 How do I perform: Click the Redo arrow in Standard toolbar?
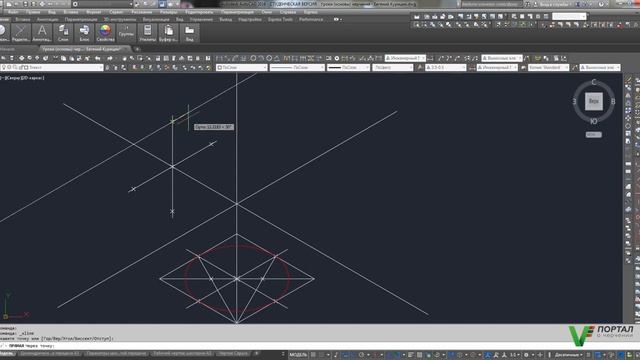tap(109, 58)
